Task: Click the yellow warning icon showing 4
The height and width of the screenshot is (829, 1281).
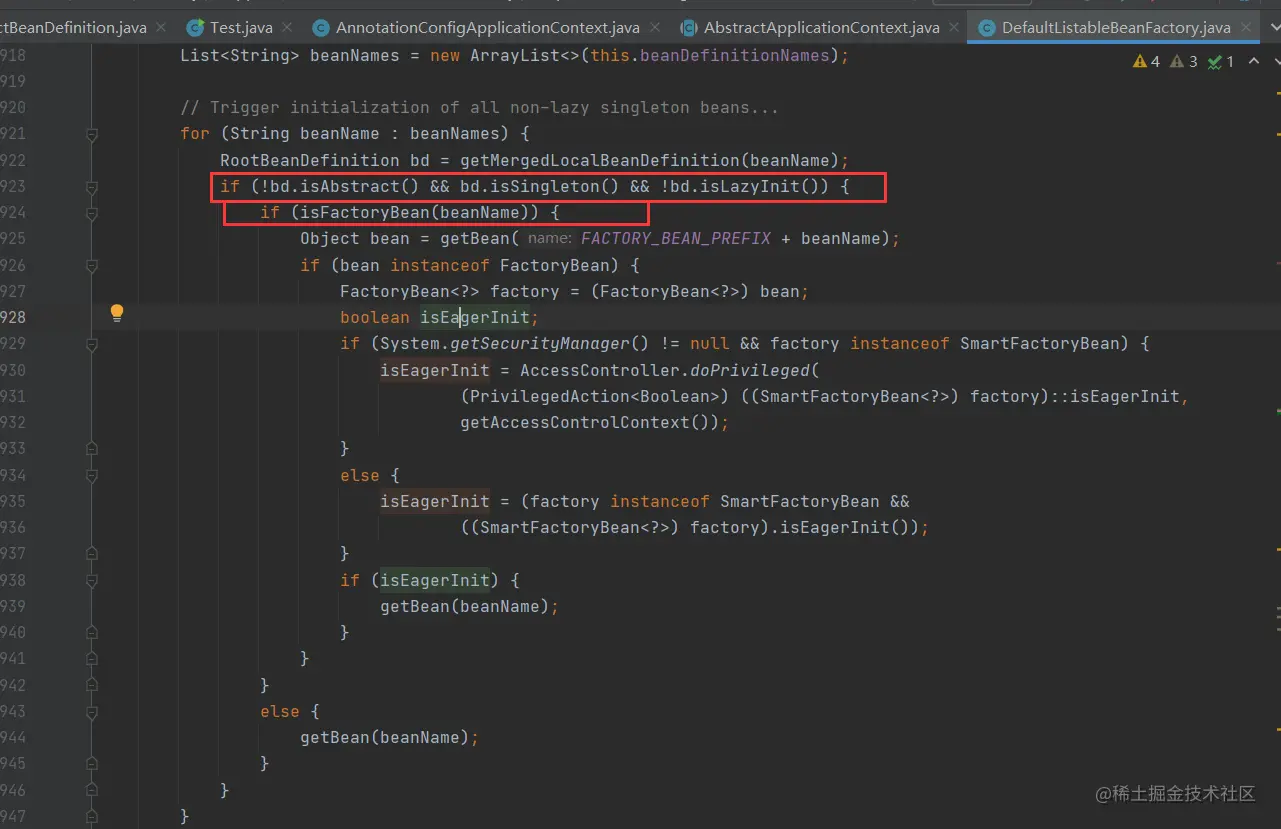Action: pos(1146,62)
